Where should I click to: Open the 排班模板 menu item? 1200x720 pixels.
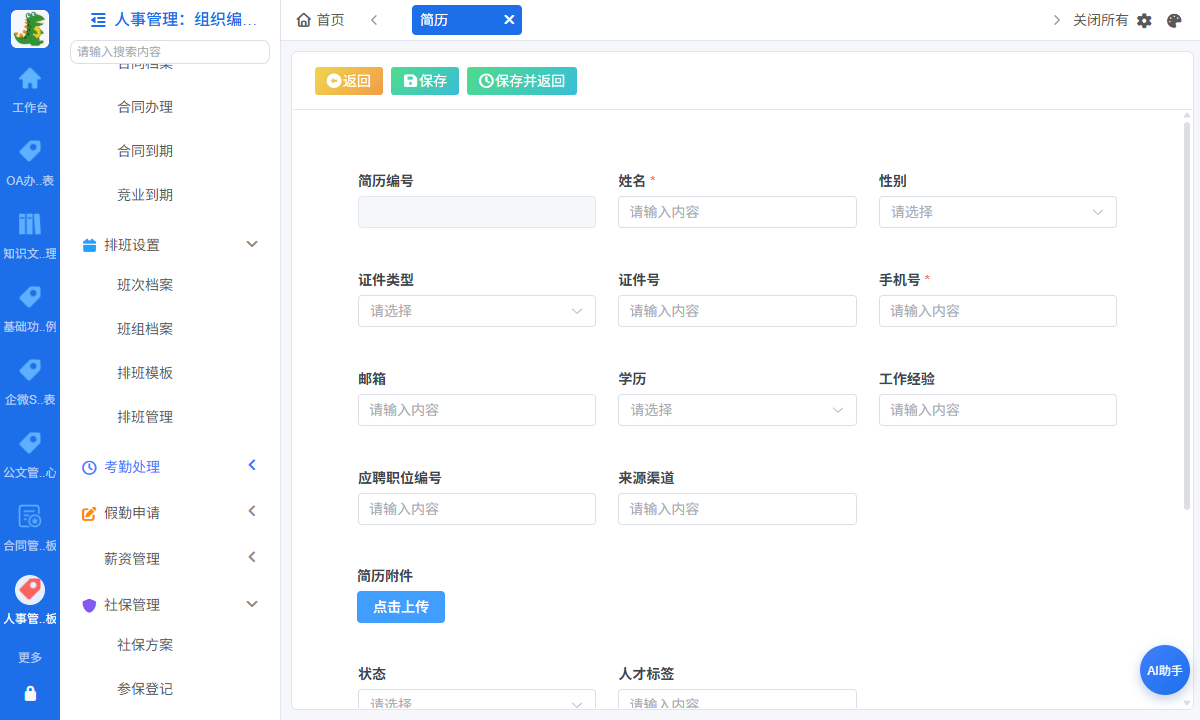tap(145, 373)
